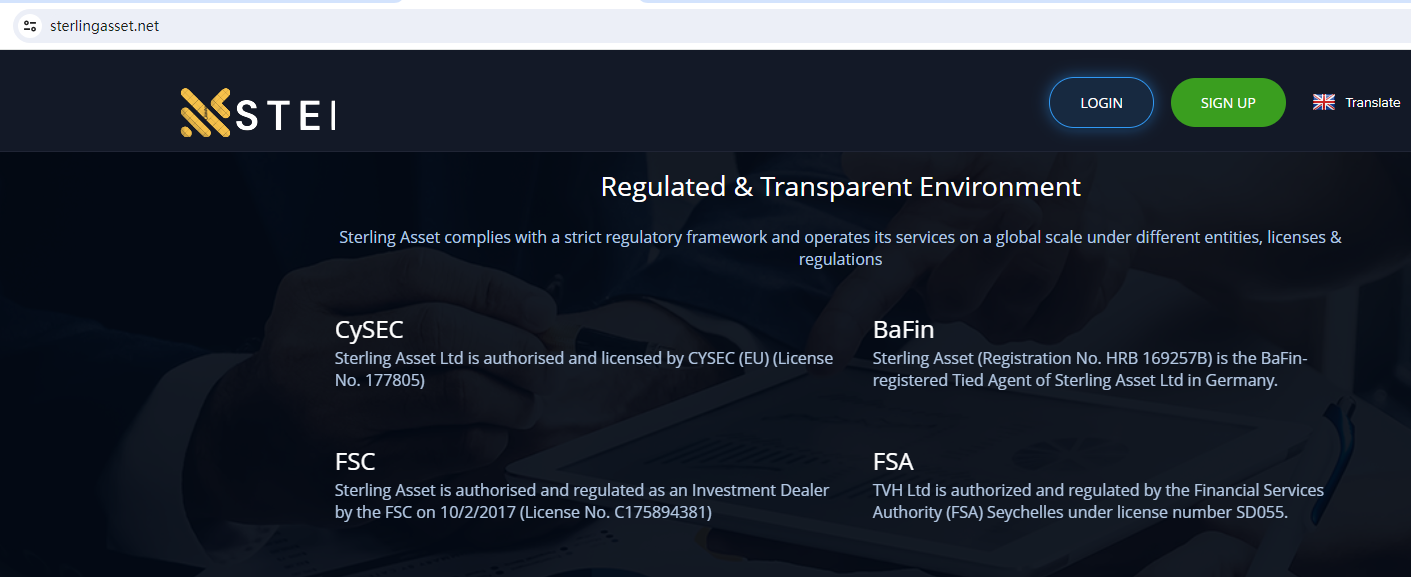
Task: Open the LOGIN button
Action: [x=1101, y=102]
